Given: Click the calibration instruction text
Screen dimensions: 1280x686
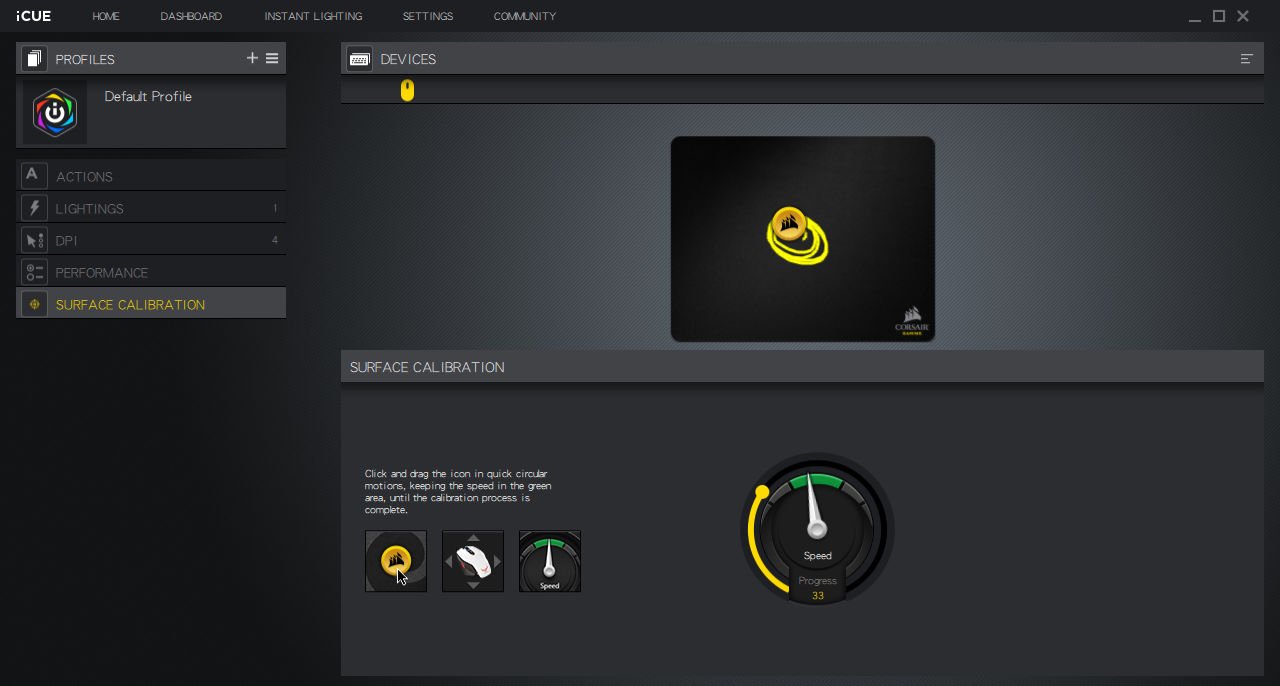Looking at the screenshot, I should click(x=458, y=492).
